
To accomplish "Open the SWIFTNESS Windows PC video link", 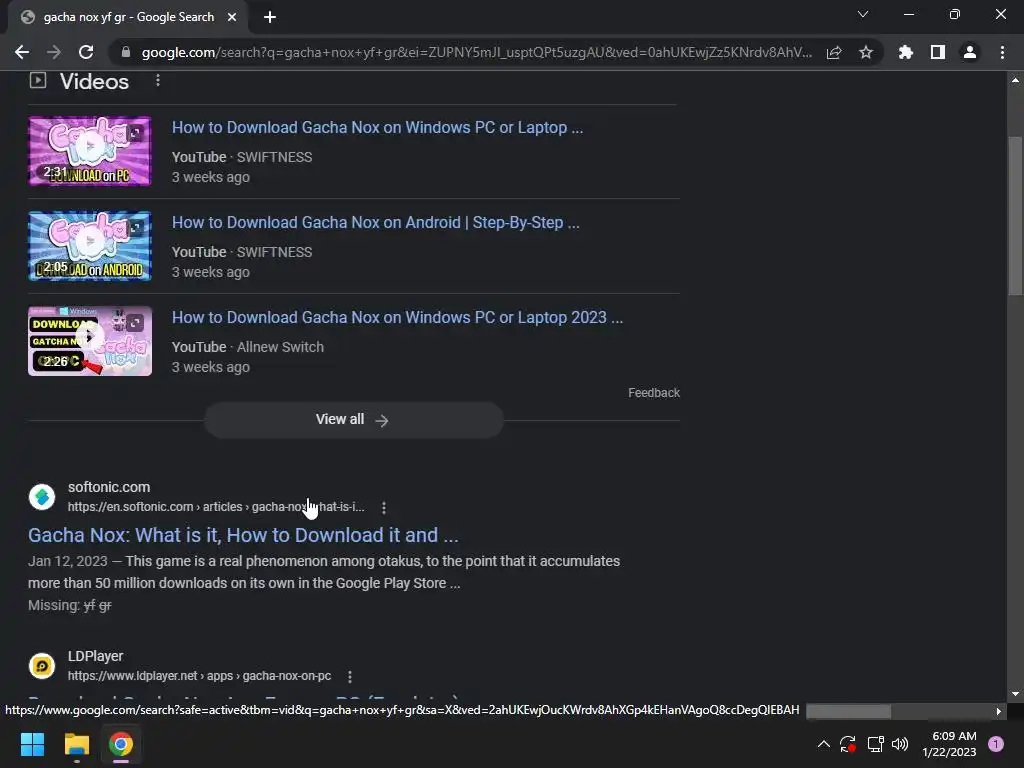I will coord(377,127).
